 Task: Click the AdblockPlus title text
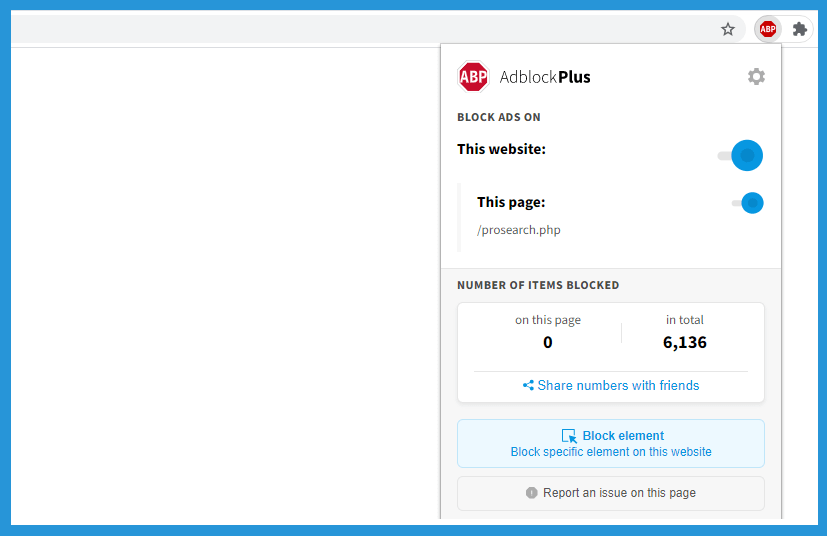tap(545, 77)
